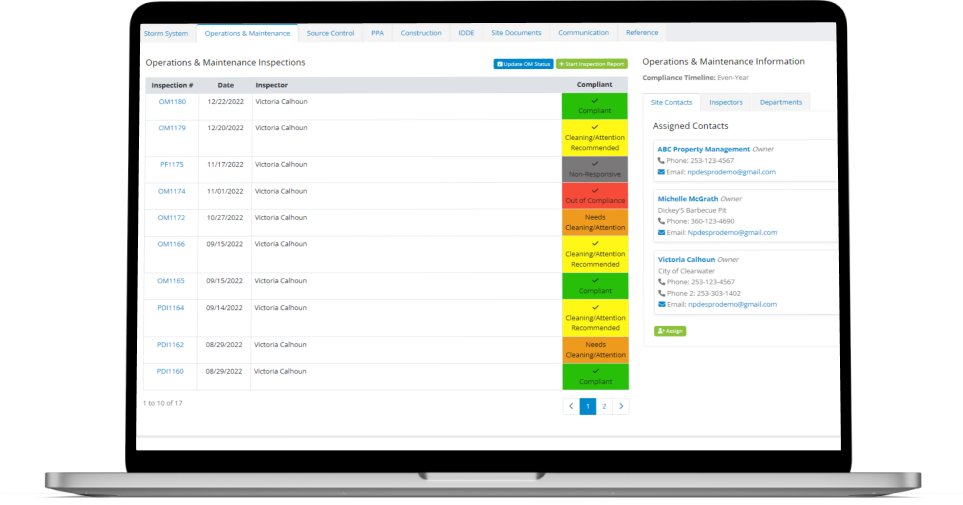Go to the Construction tab
963x505 pixels.
(421, 33)
